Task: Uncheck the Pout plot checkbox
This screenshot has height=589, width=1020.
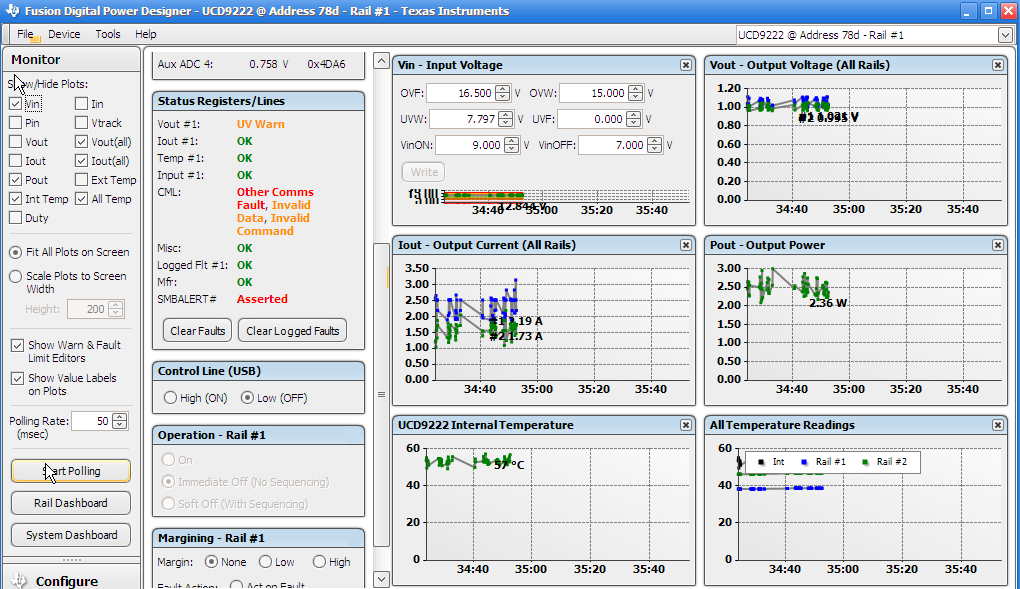Action: click(16, 180)
